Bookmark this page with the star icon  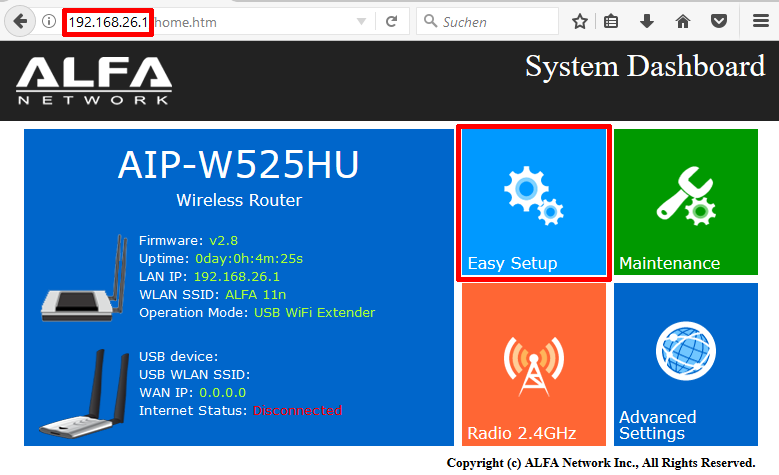point(579,21)
